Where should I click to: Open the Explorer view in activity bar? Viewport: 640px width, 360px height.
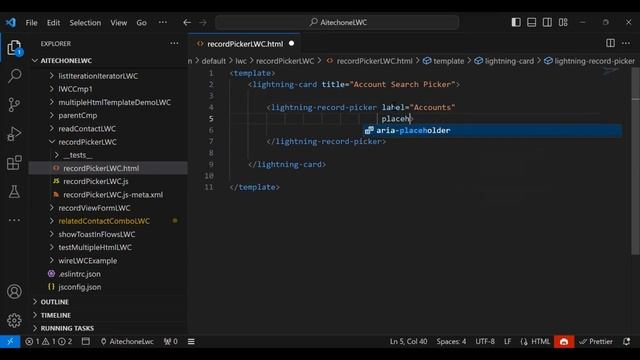[14, 48]
